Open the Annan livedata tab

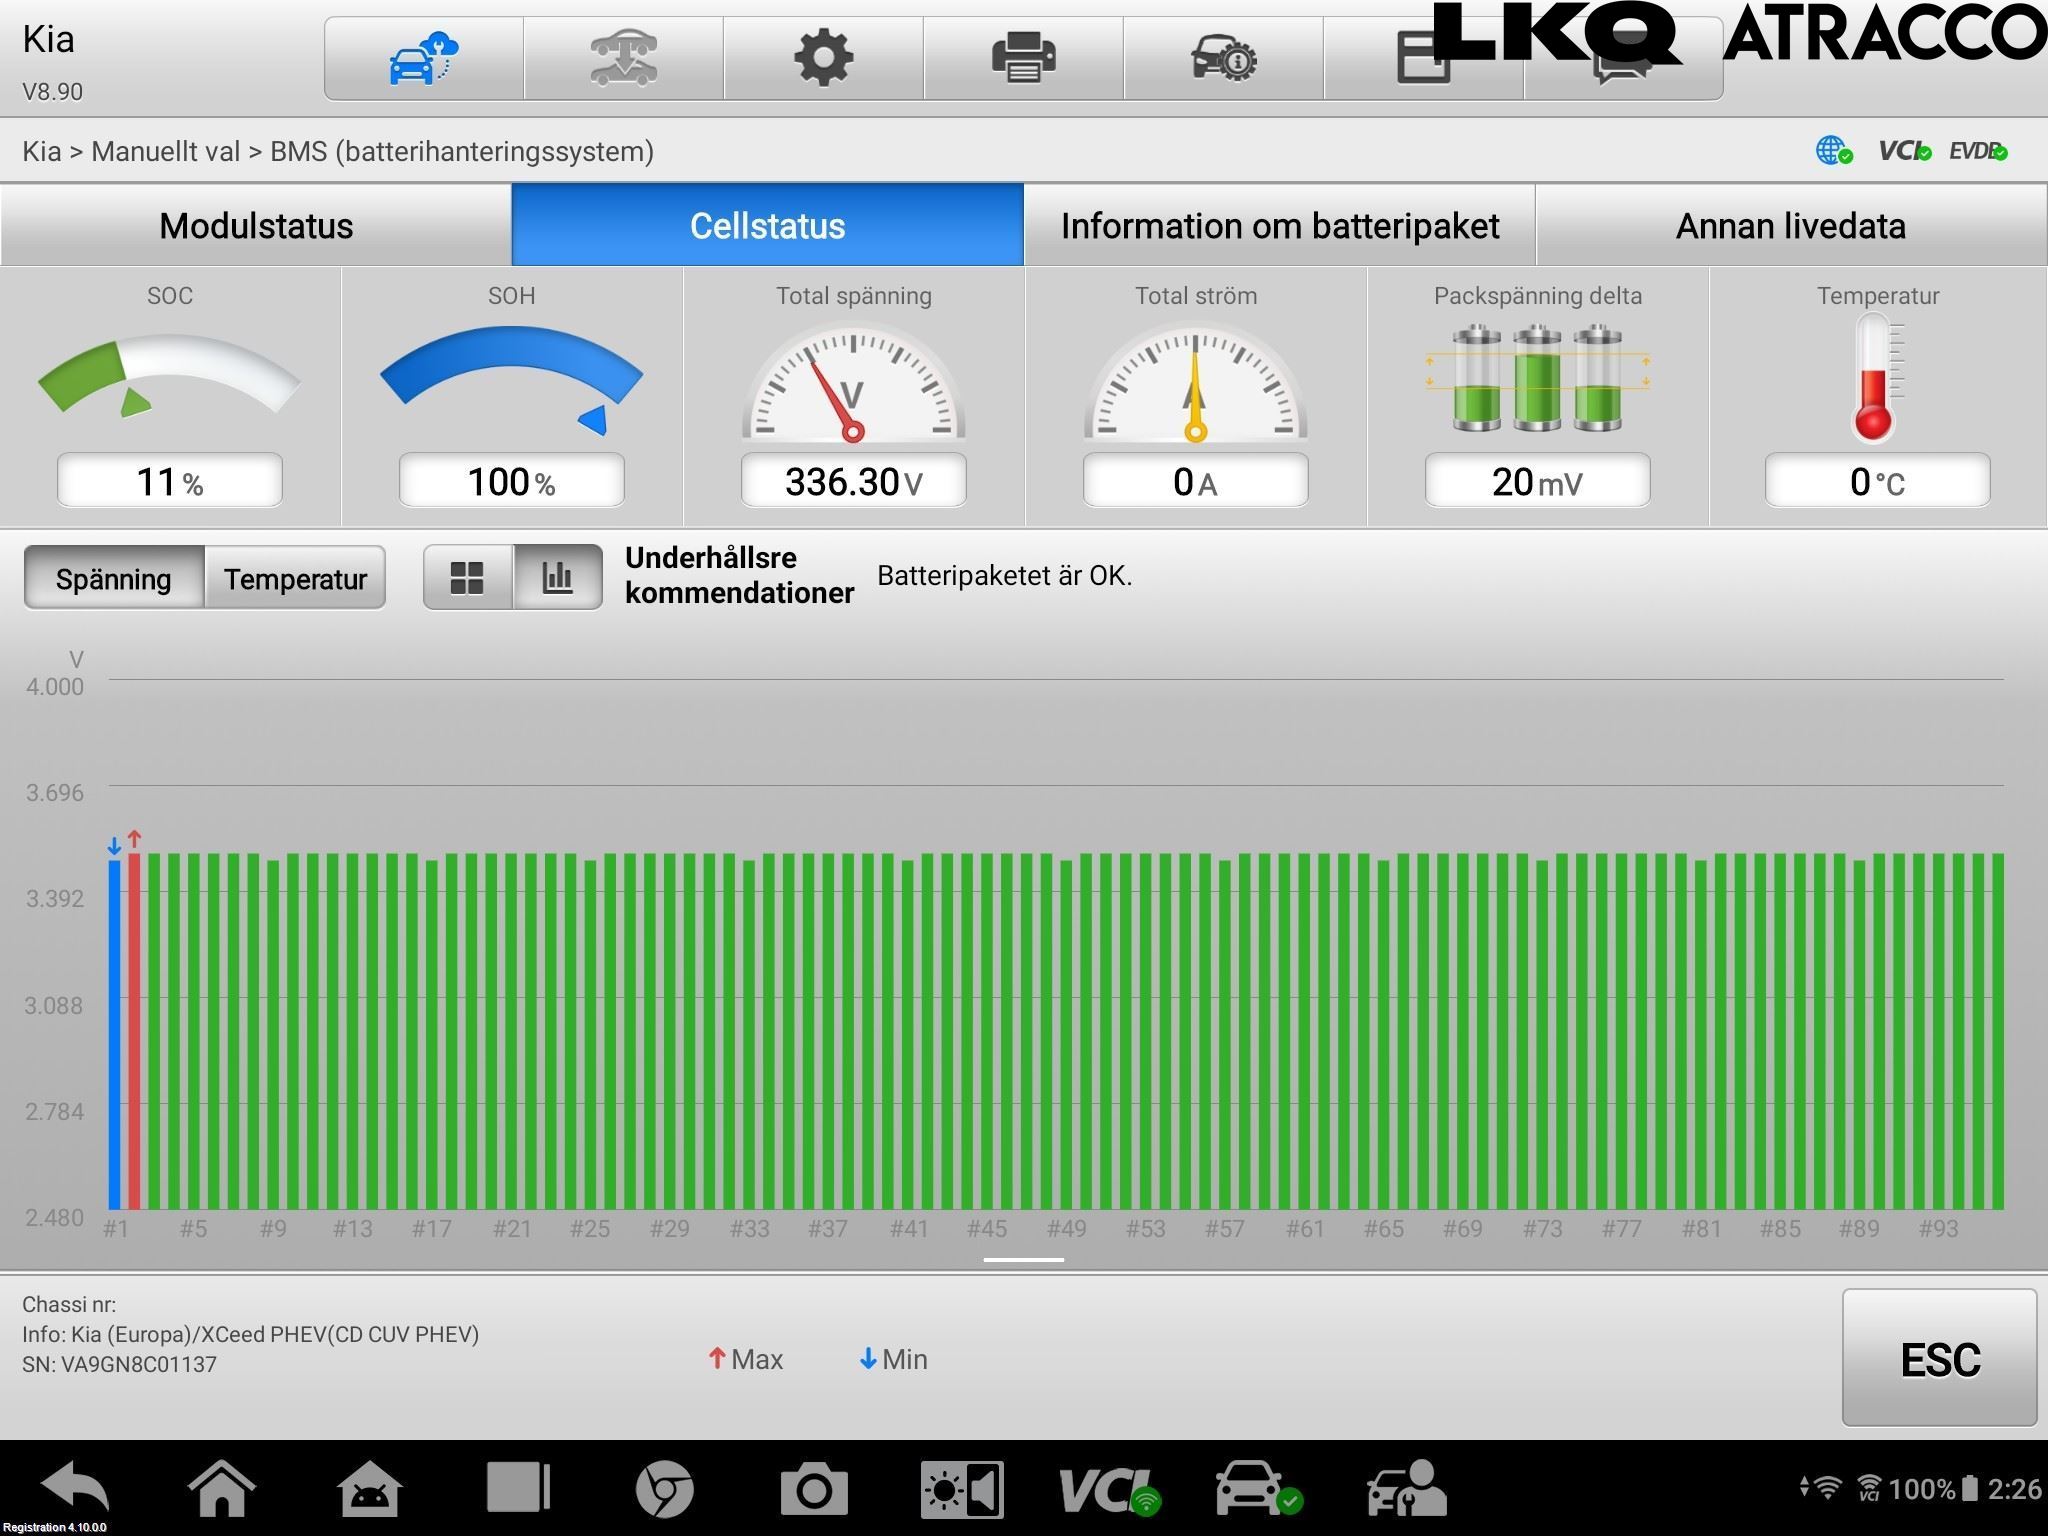click(1790, 226)
